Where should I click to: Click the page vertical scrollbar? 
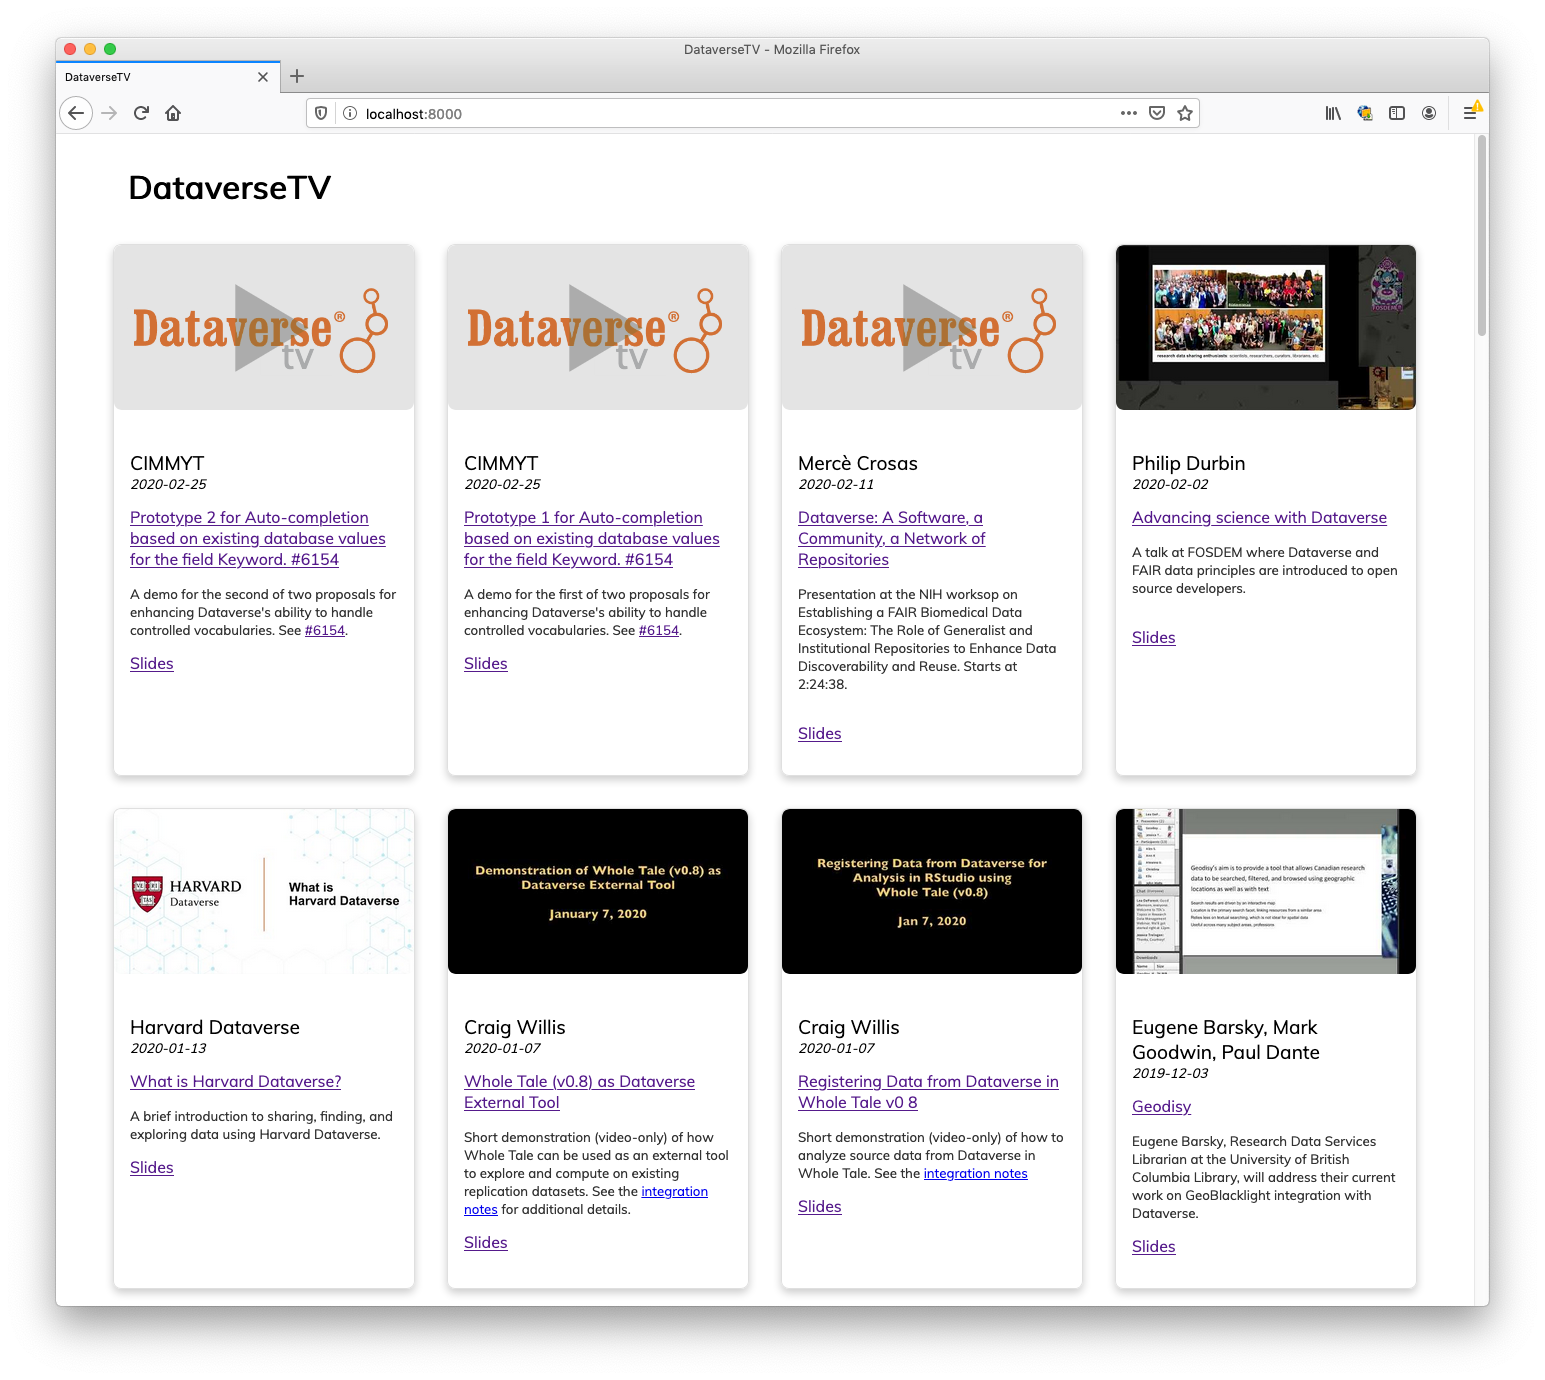(x=1482, y=237)
